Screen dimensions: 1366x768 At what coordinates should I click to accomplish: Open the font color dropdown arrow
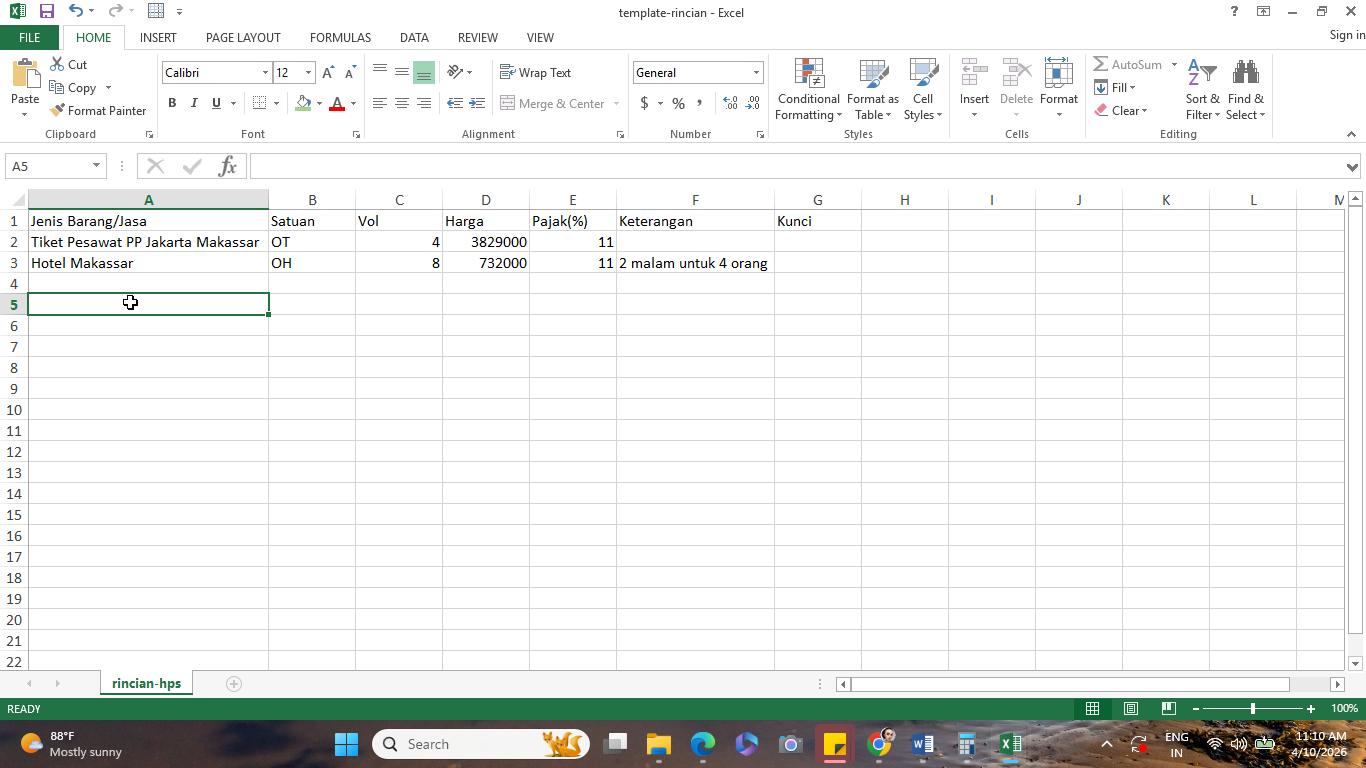click(x=353, y=103)
